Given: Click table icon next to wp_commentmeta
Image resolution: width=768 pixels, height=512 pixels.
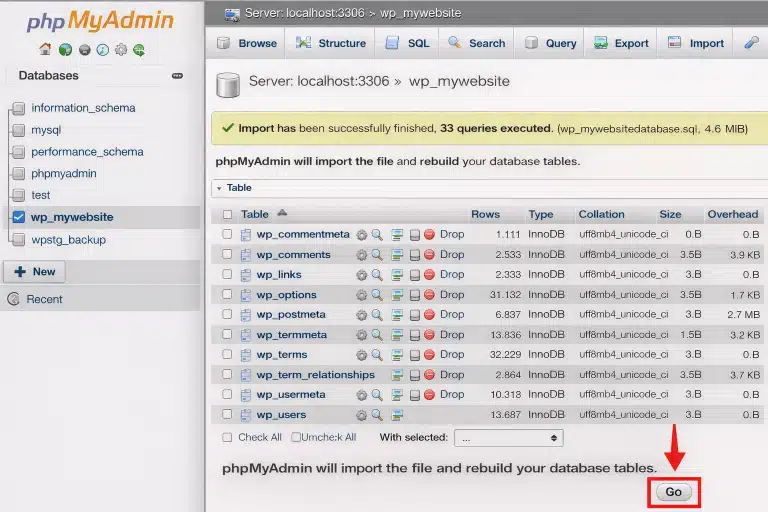Looking at the screenshot, I should click(246, 235).
